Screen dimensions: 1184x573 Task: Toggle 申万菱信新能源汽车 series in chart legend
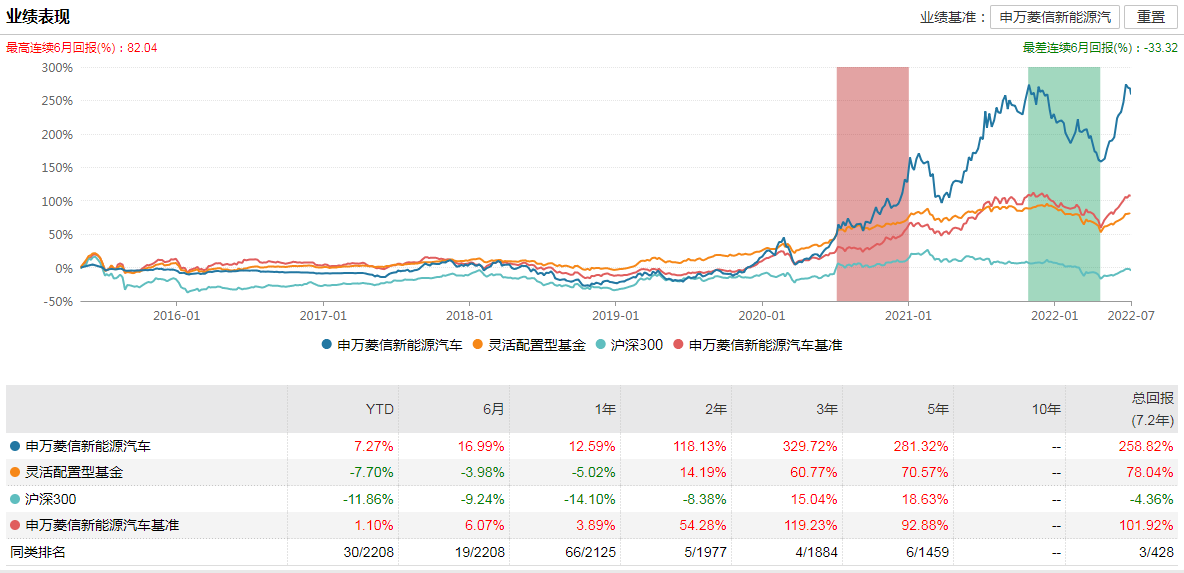point(392,345)
